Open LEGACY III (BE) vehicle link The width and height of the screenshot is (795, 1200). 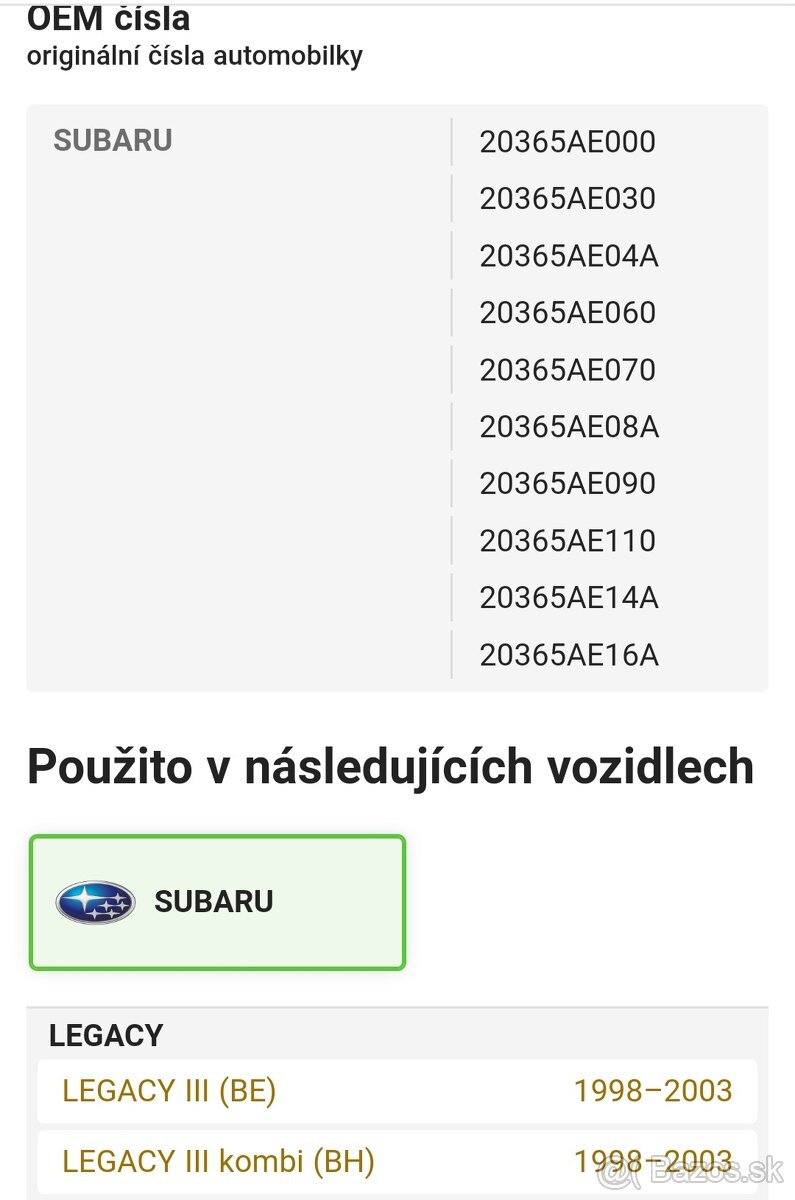point(169,1090)
